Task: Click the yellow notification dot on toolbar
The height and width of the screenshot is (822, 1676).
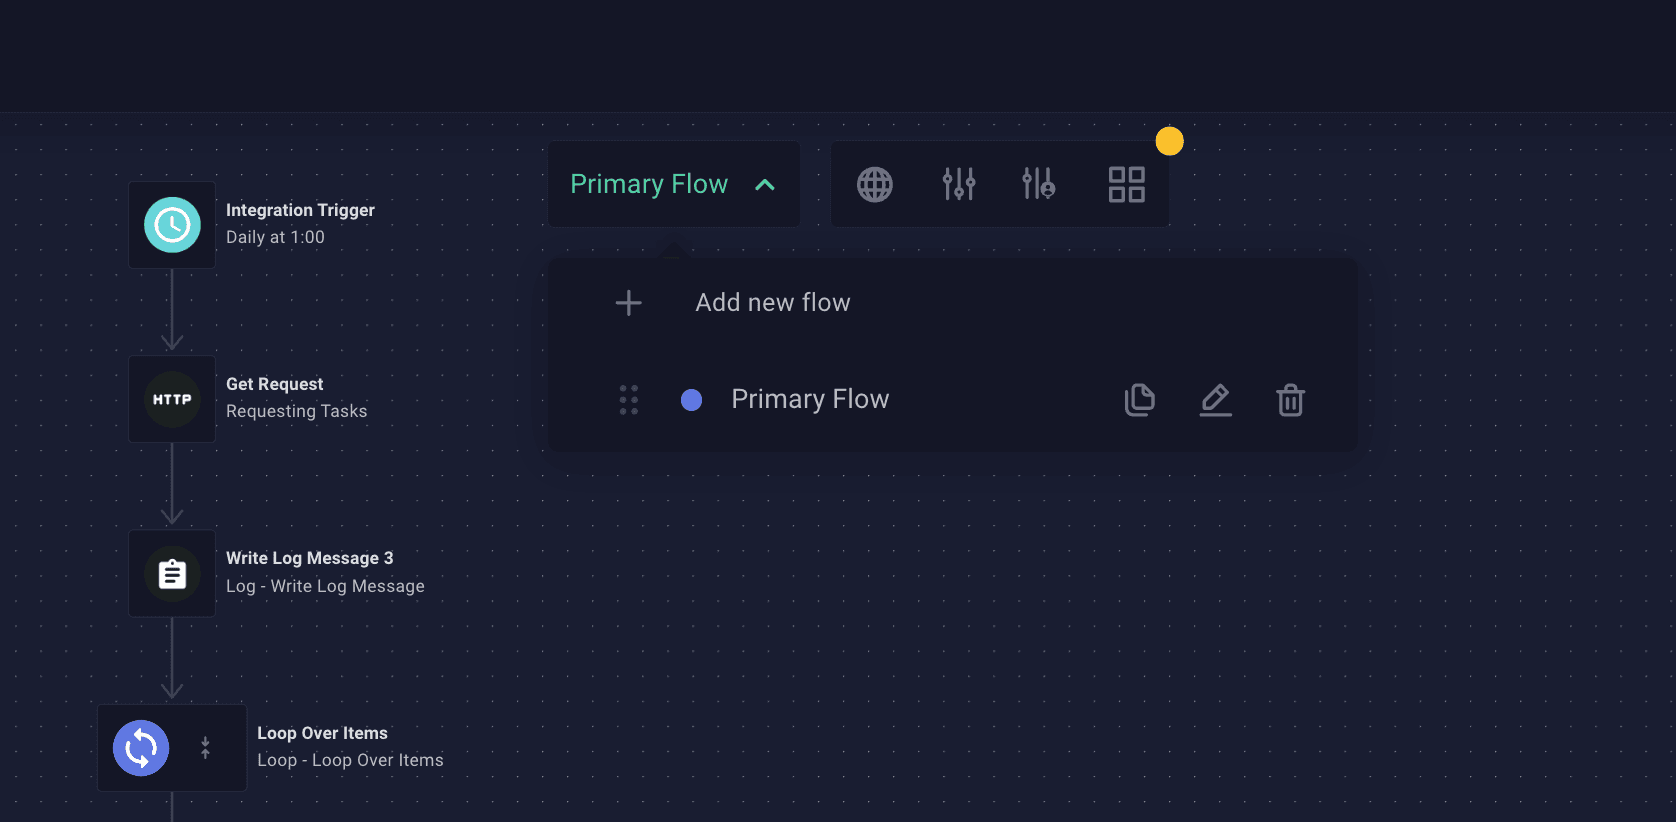Action: point(1170,141)
